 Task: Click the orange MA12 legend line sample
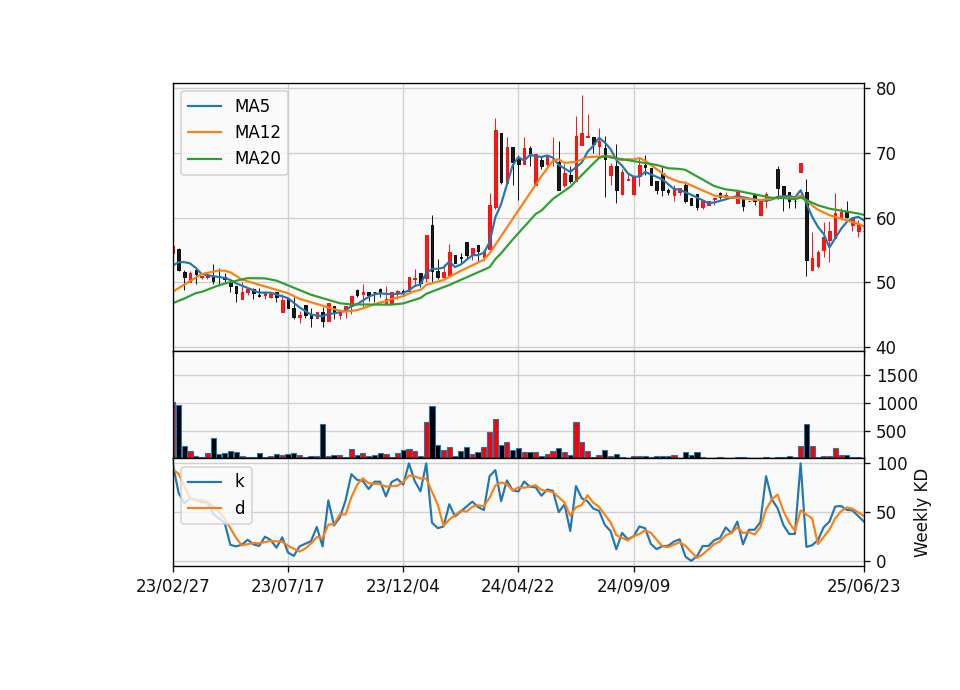204,132
